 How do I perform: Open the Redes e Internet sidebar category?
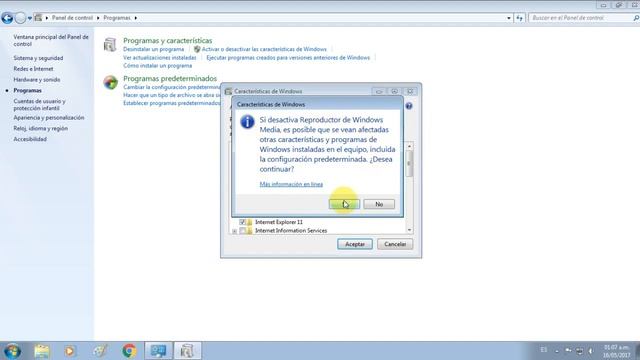pos(33,69)
